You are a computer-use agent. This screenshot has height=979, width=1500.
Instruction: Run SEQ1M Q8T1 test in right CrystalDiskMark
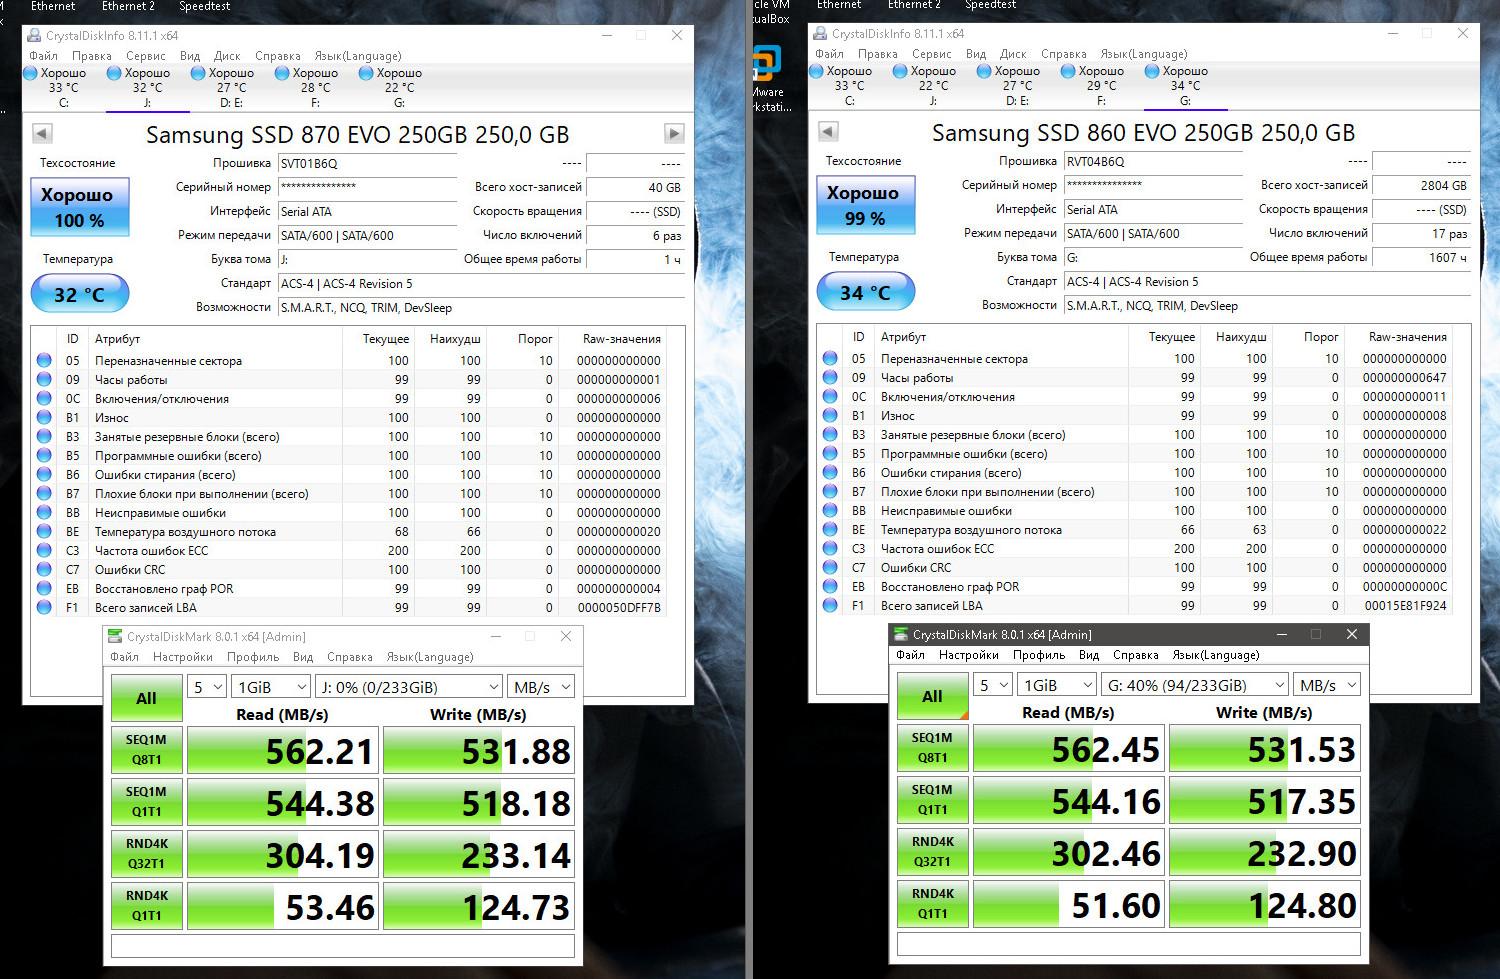(x=932, y=748)
